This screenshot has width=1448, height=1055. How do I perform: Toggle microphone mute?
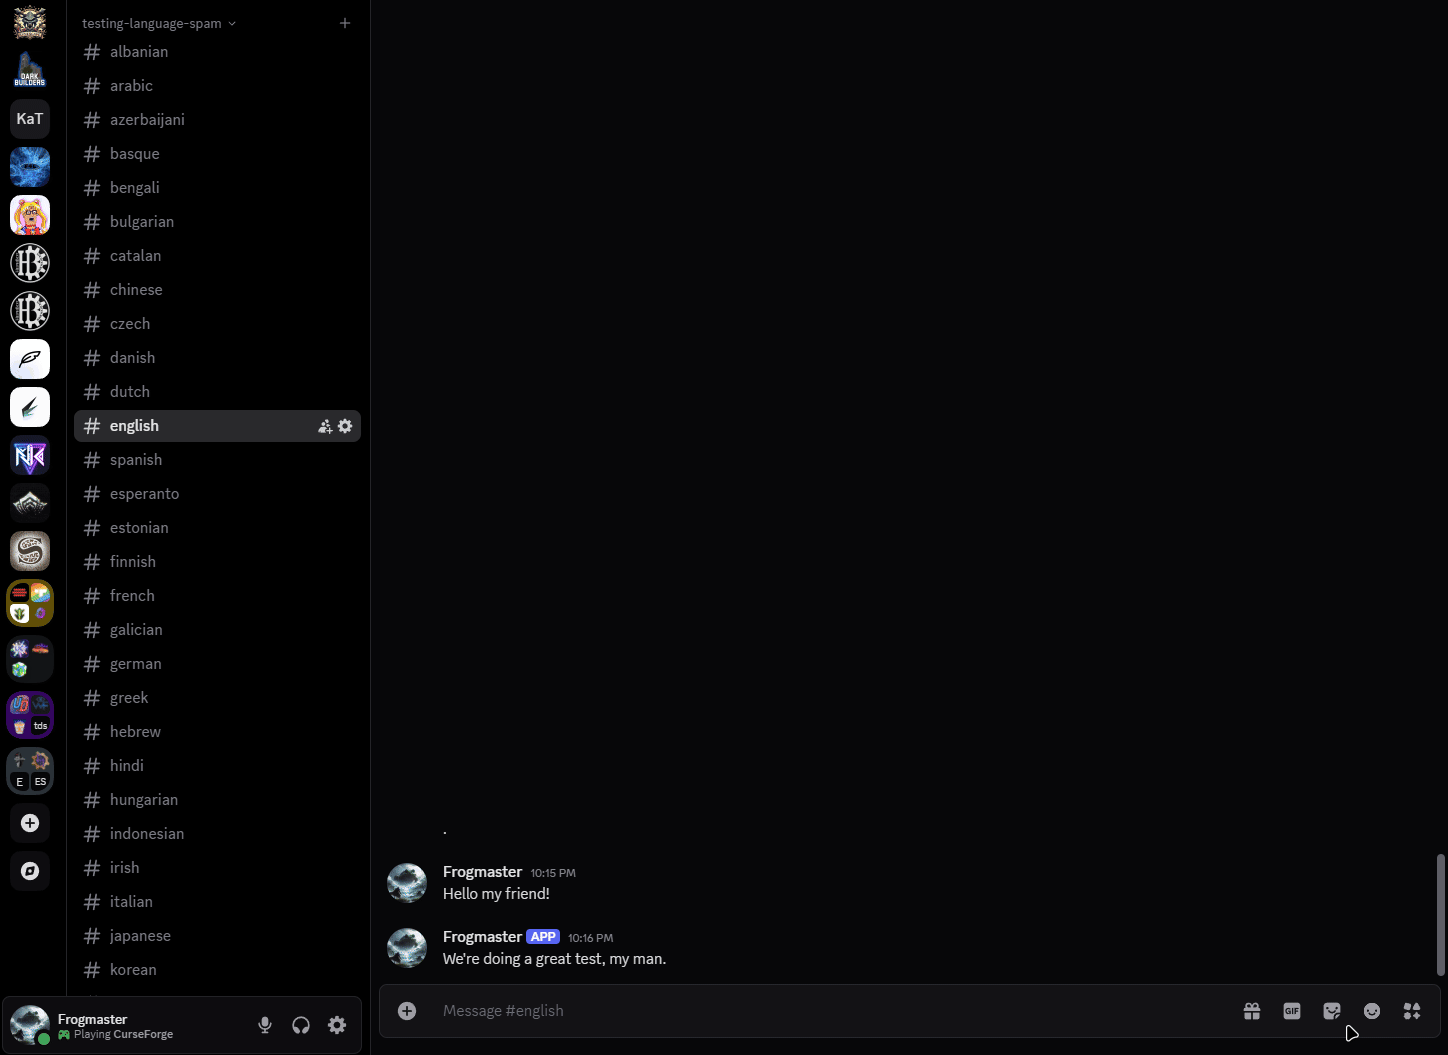265,1025
